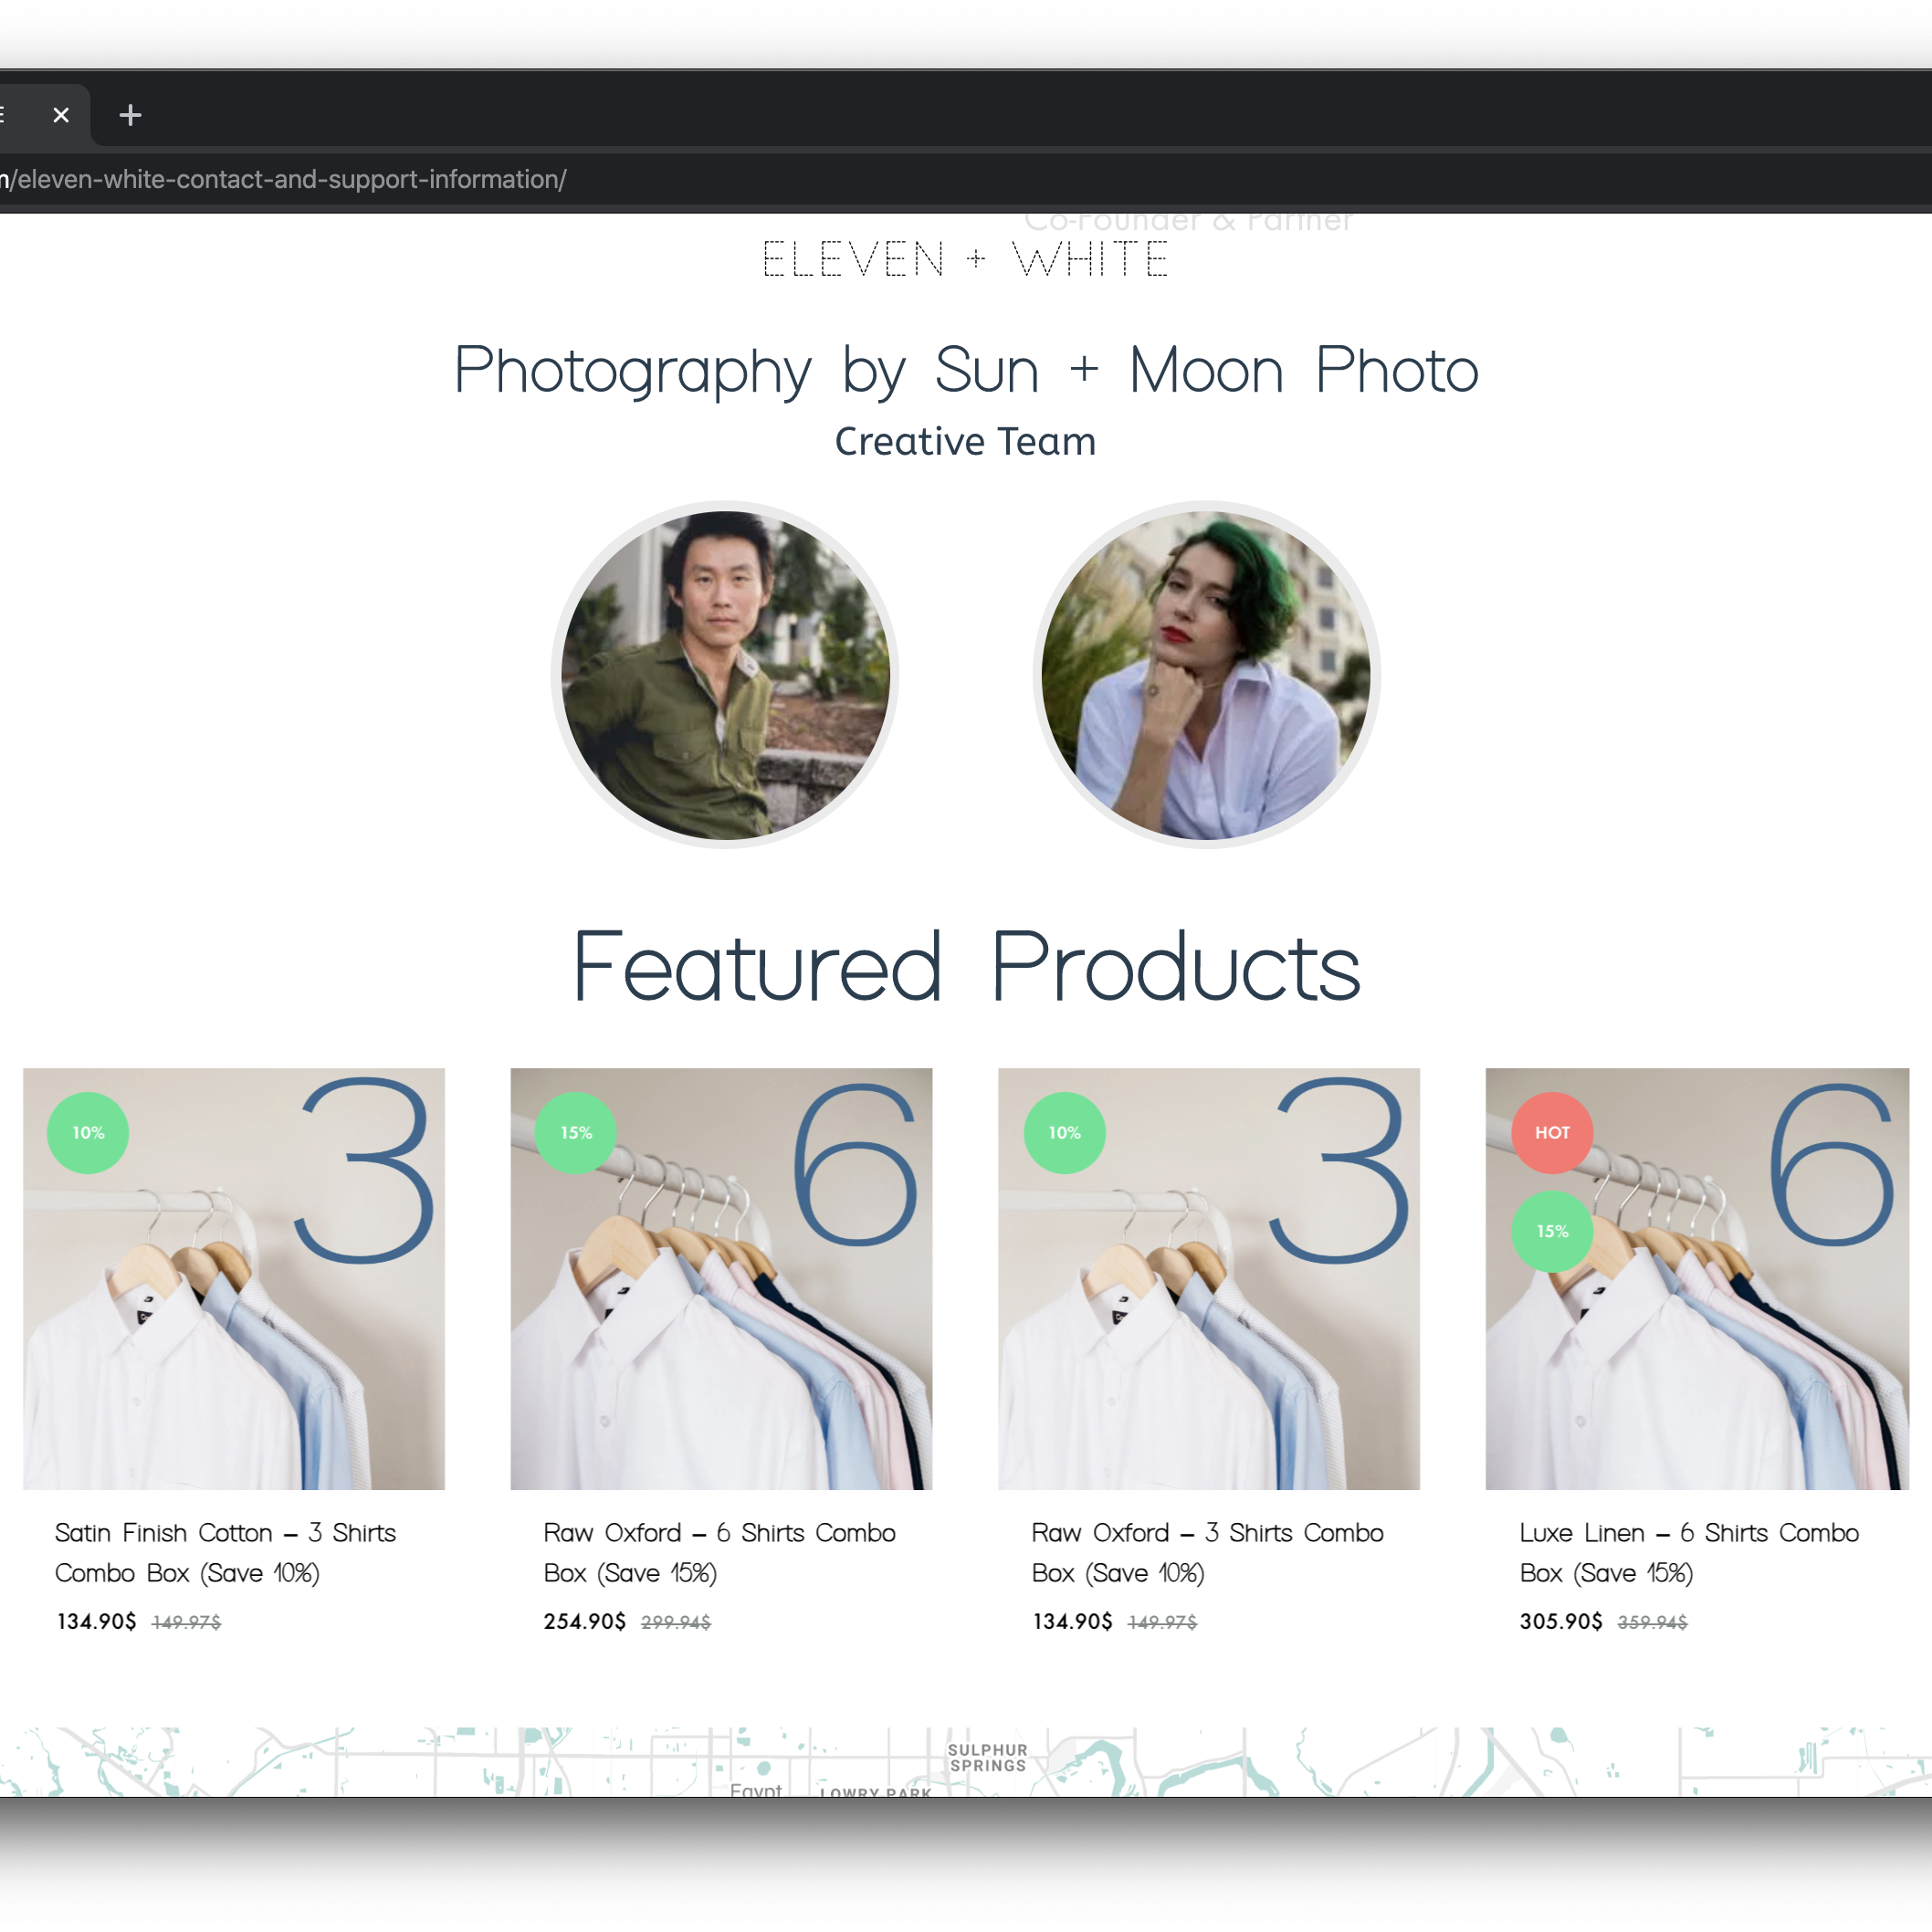Click the man in green shirt photo
This screenshot has height=1932, width=1932.
[x=725, y=675]
